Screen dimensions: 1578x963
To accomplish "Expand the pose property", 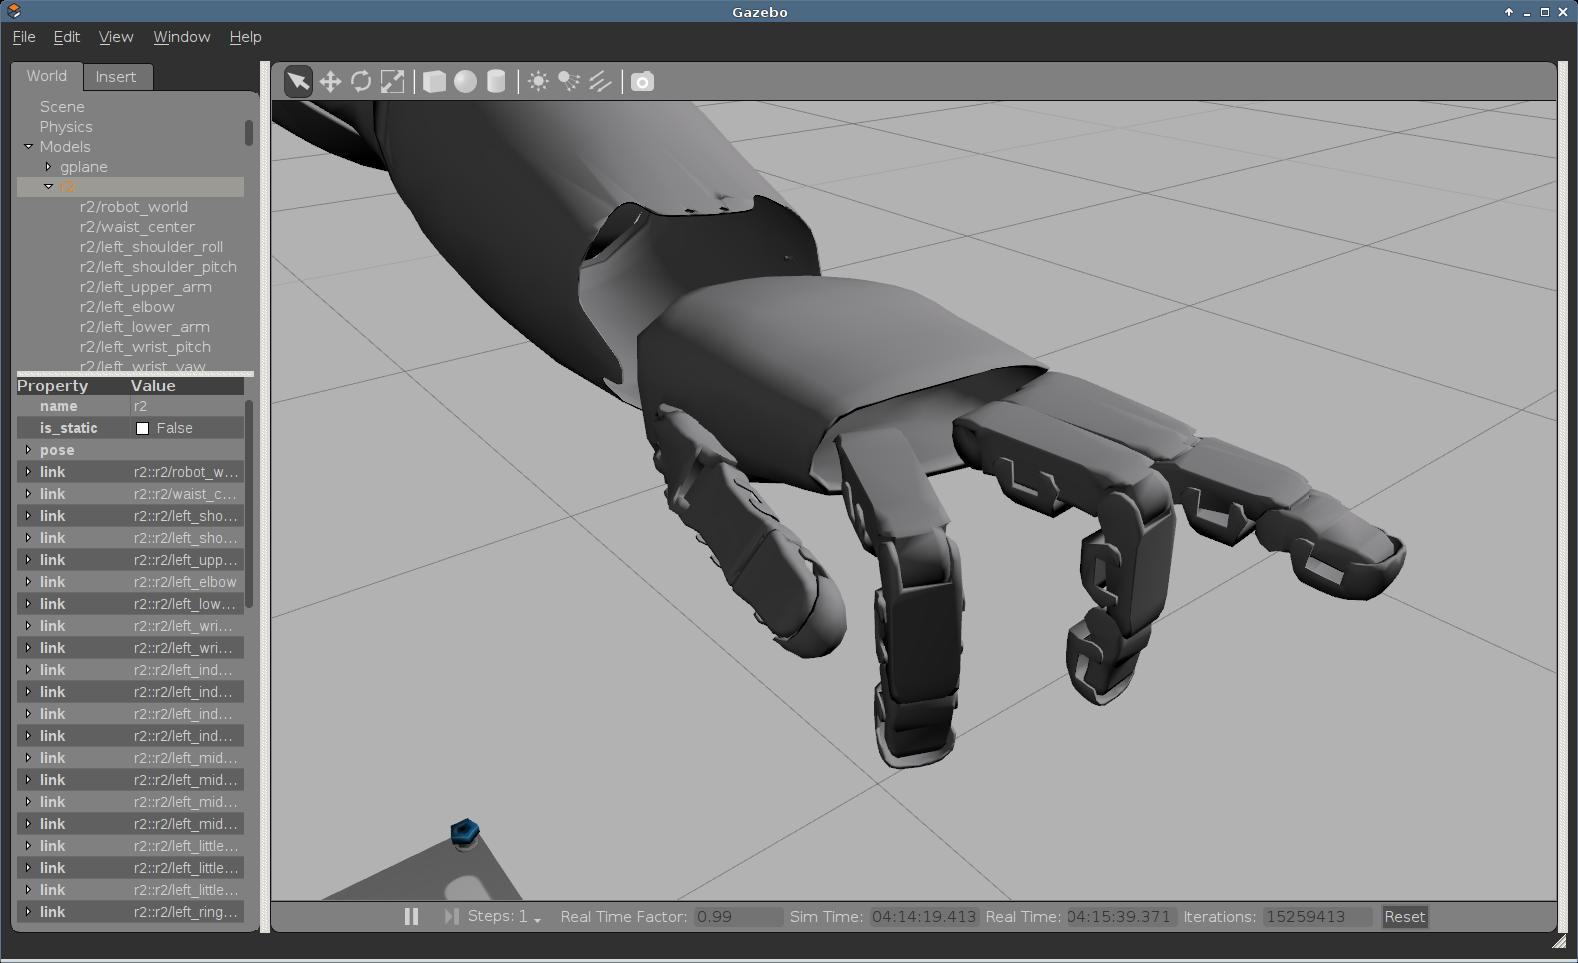I will pos(28,450).
